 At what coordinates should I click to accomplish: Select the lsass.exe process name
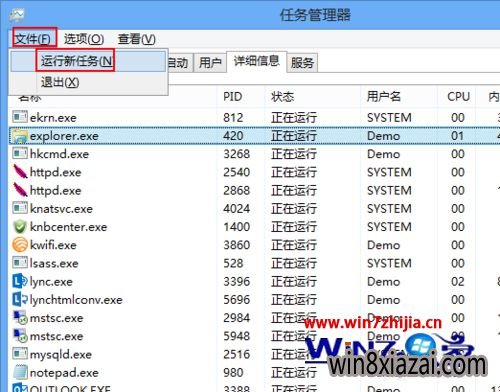(54, 263)
